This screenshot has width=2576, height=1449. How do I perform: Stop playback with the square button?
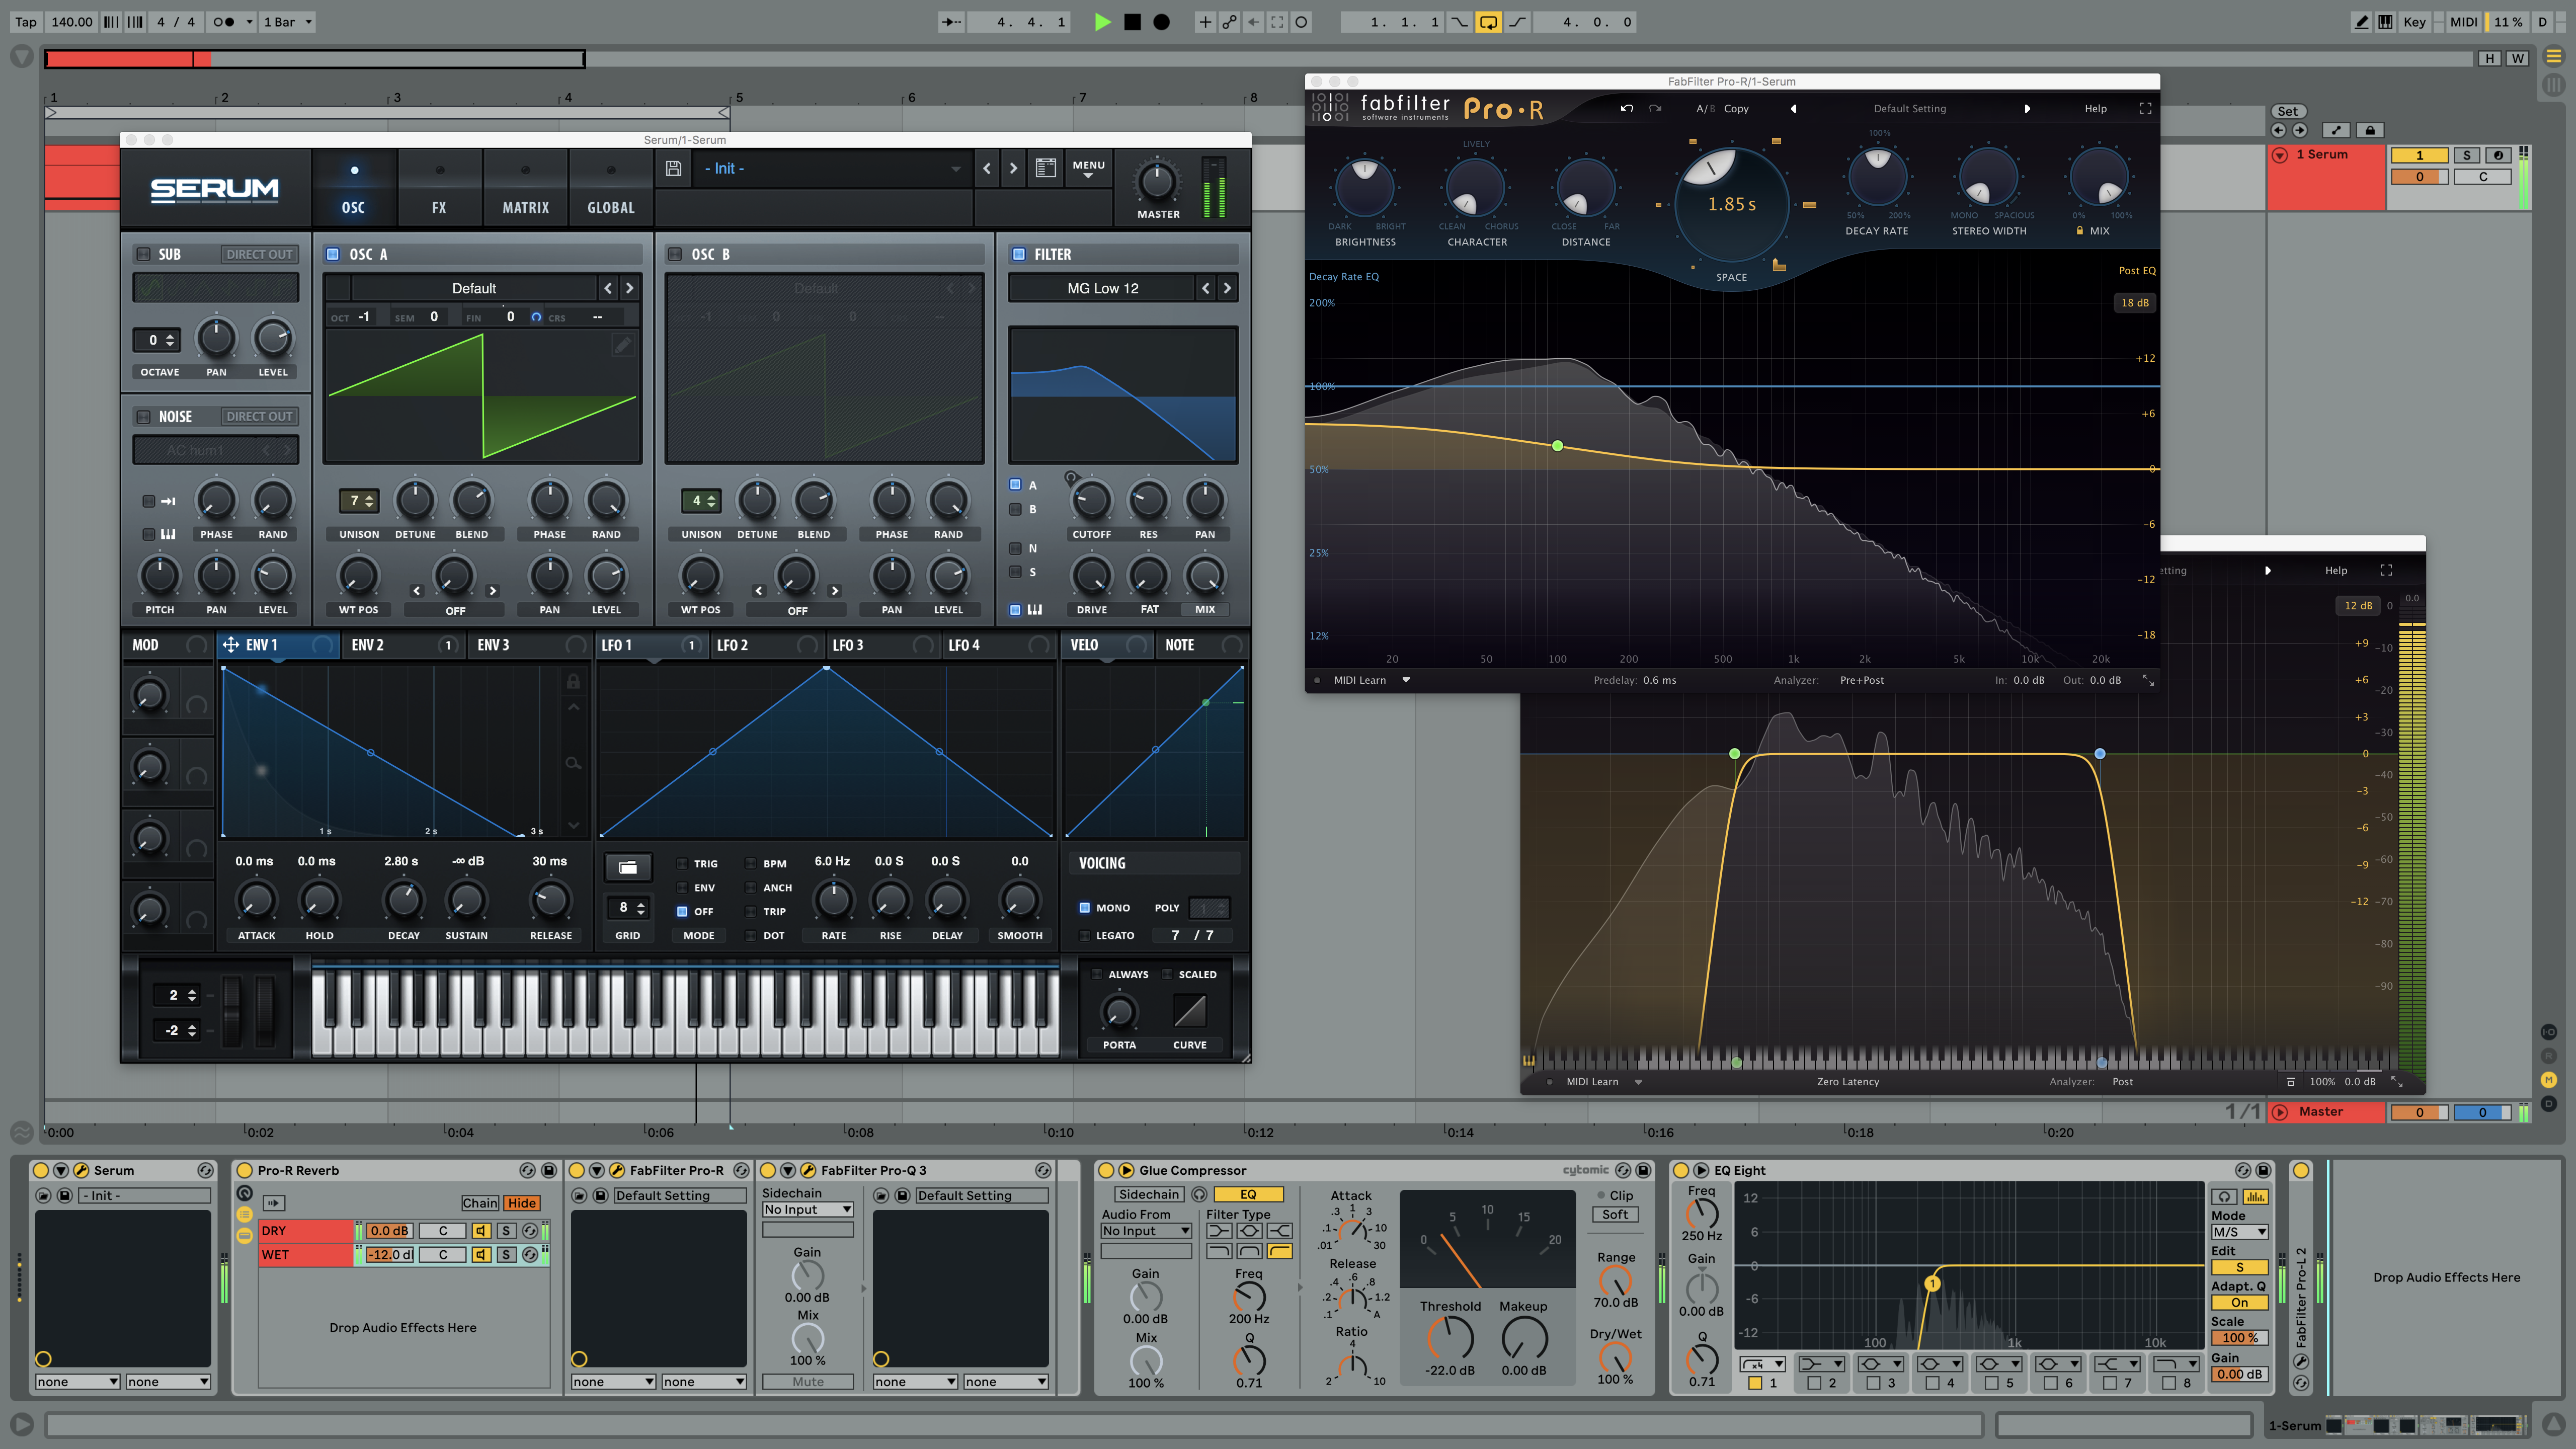coord(1132,22)
